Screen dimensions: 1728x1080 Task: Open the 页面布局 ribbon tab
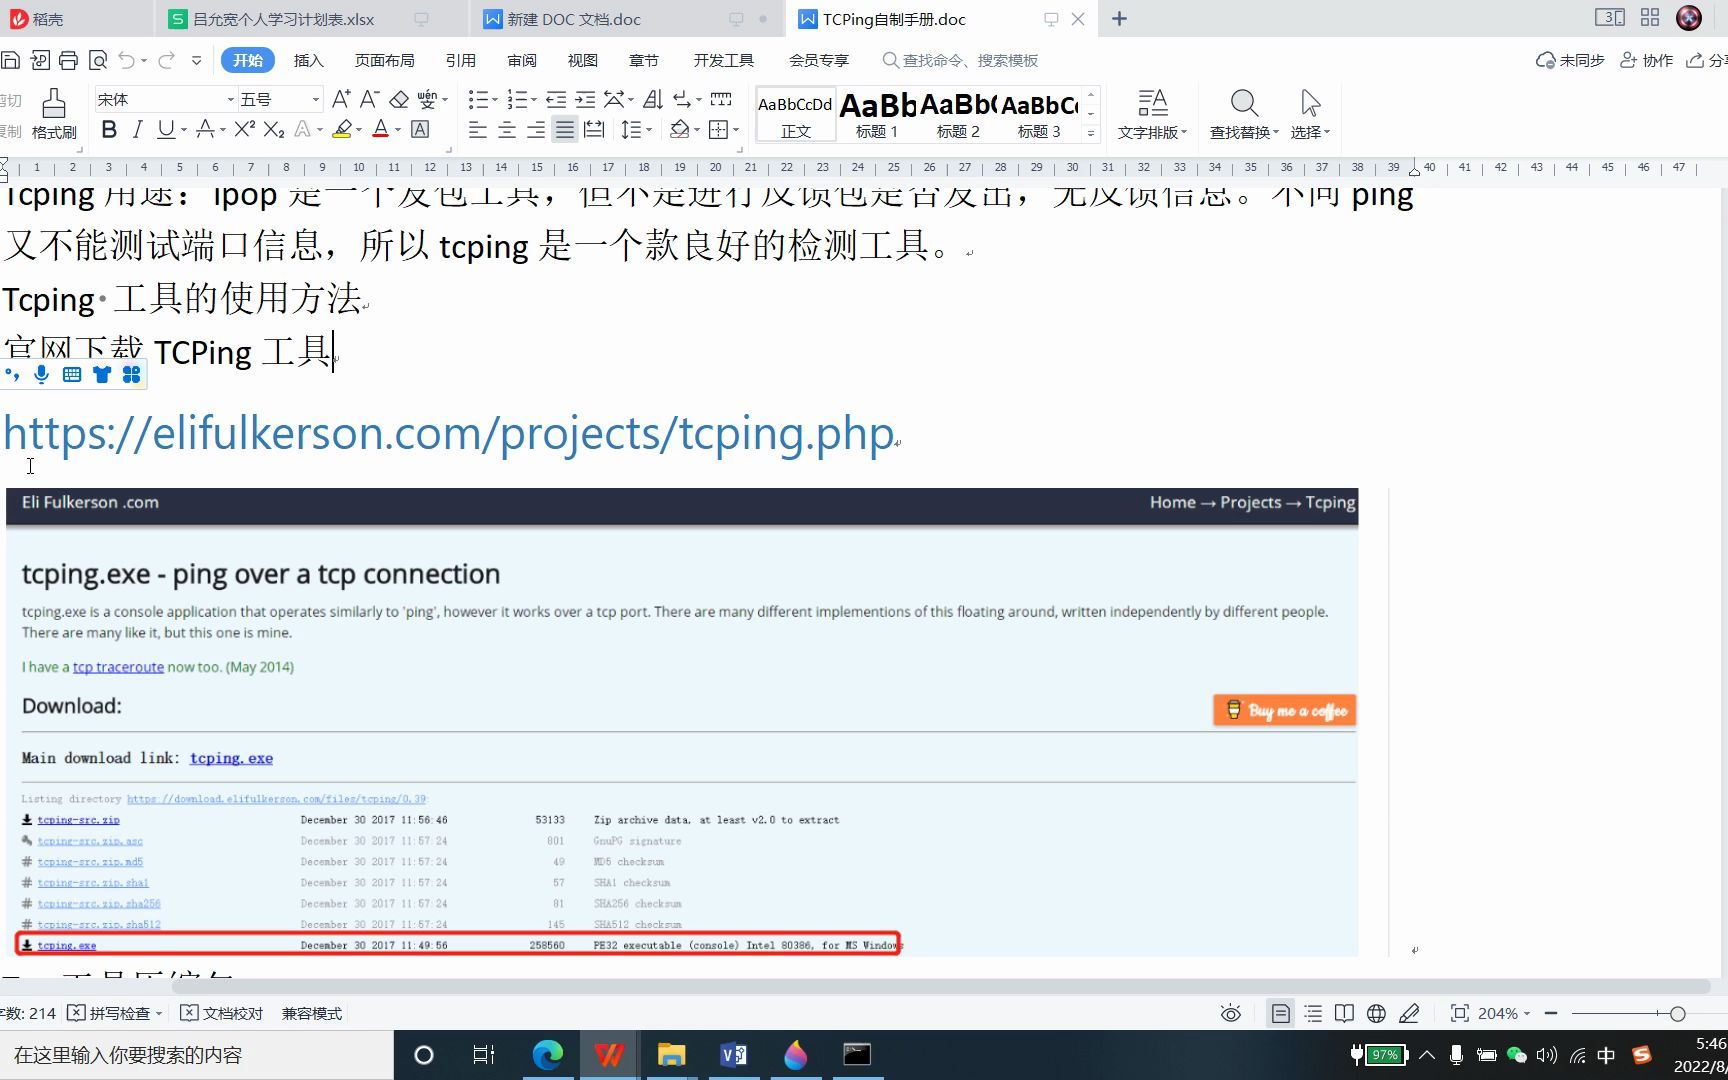point(385,60)
